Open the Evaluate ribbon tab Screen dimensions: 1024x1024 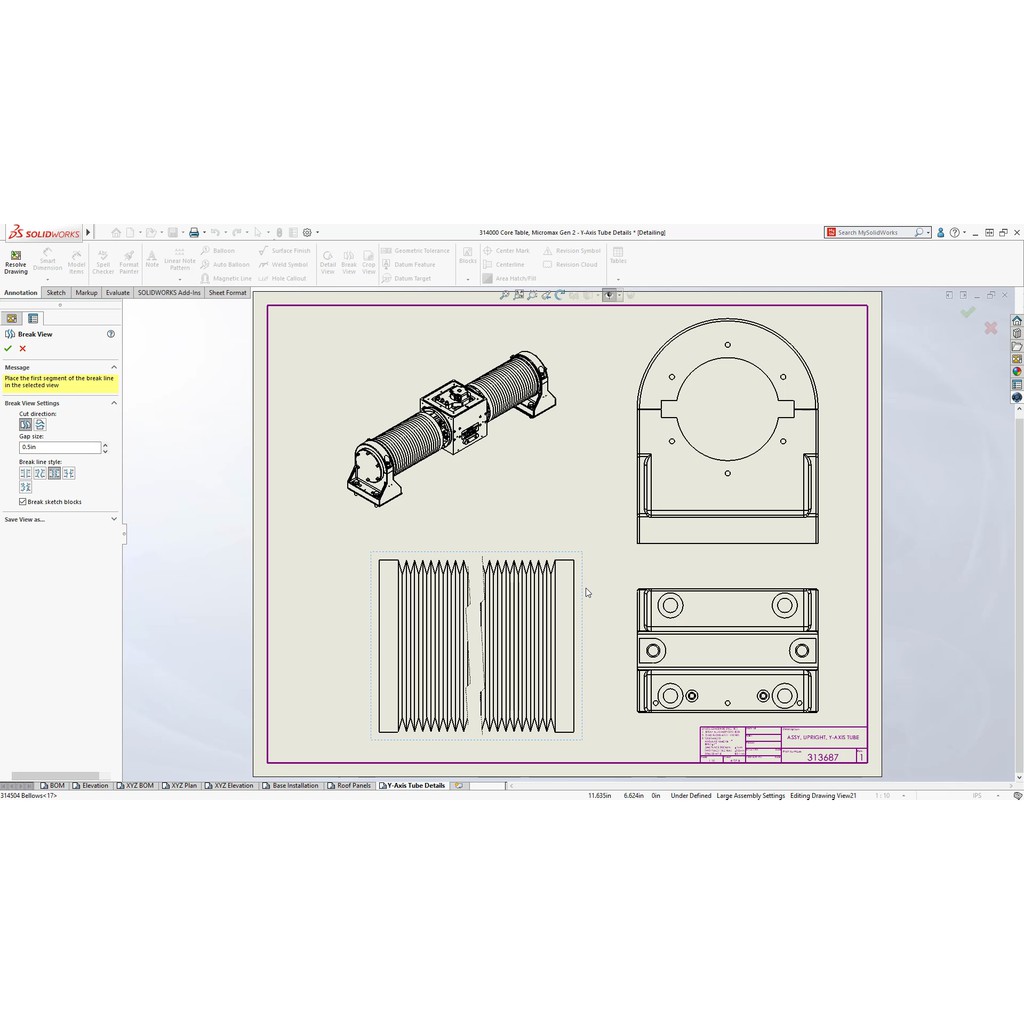click(x=118, y=293)
